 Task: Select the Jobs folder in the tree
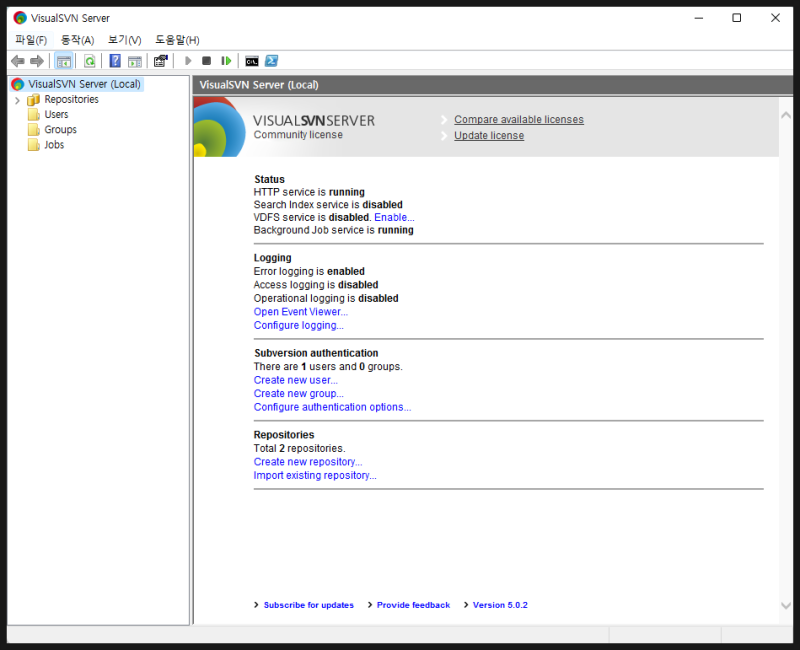(54, 145)
